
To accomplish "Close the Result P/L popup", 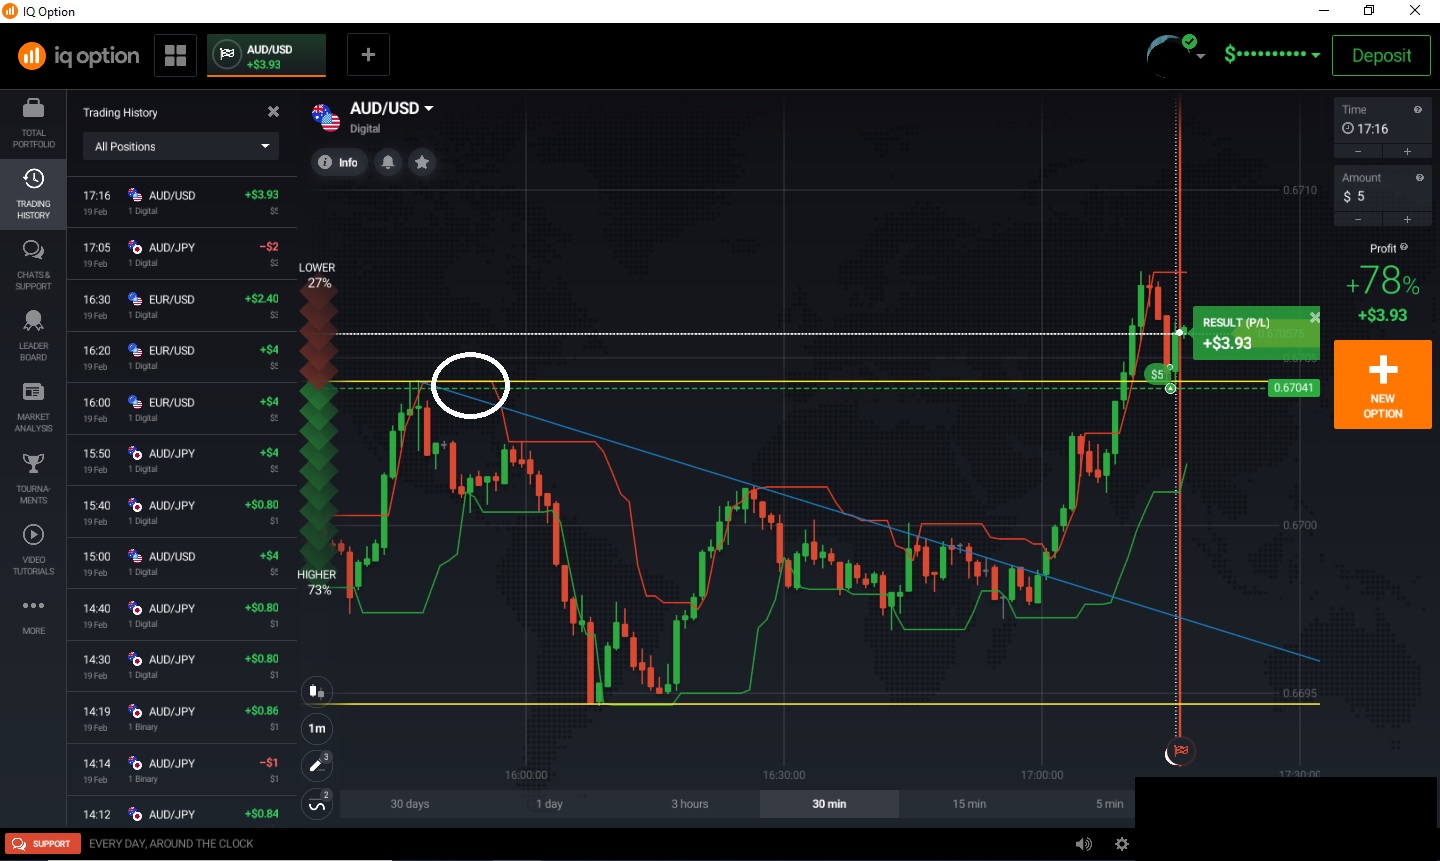I will click(x=1314, y=317).
